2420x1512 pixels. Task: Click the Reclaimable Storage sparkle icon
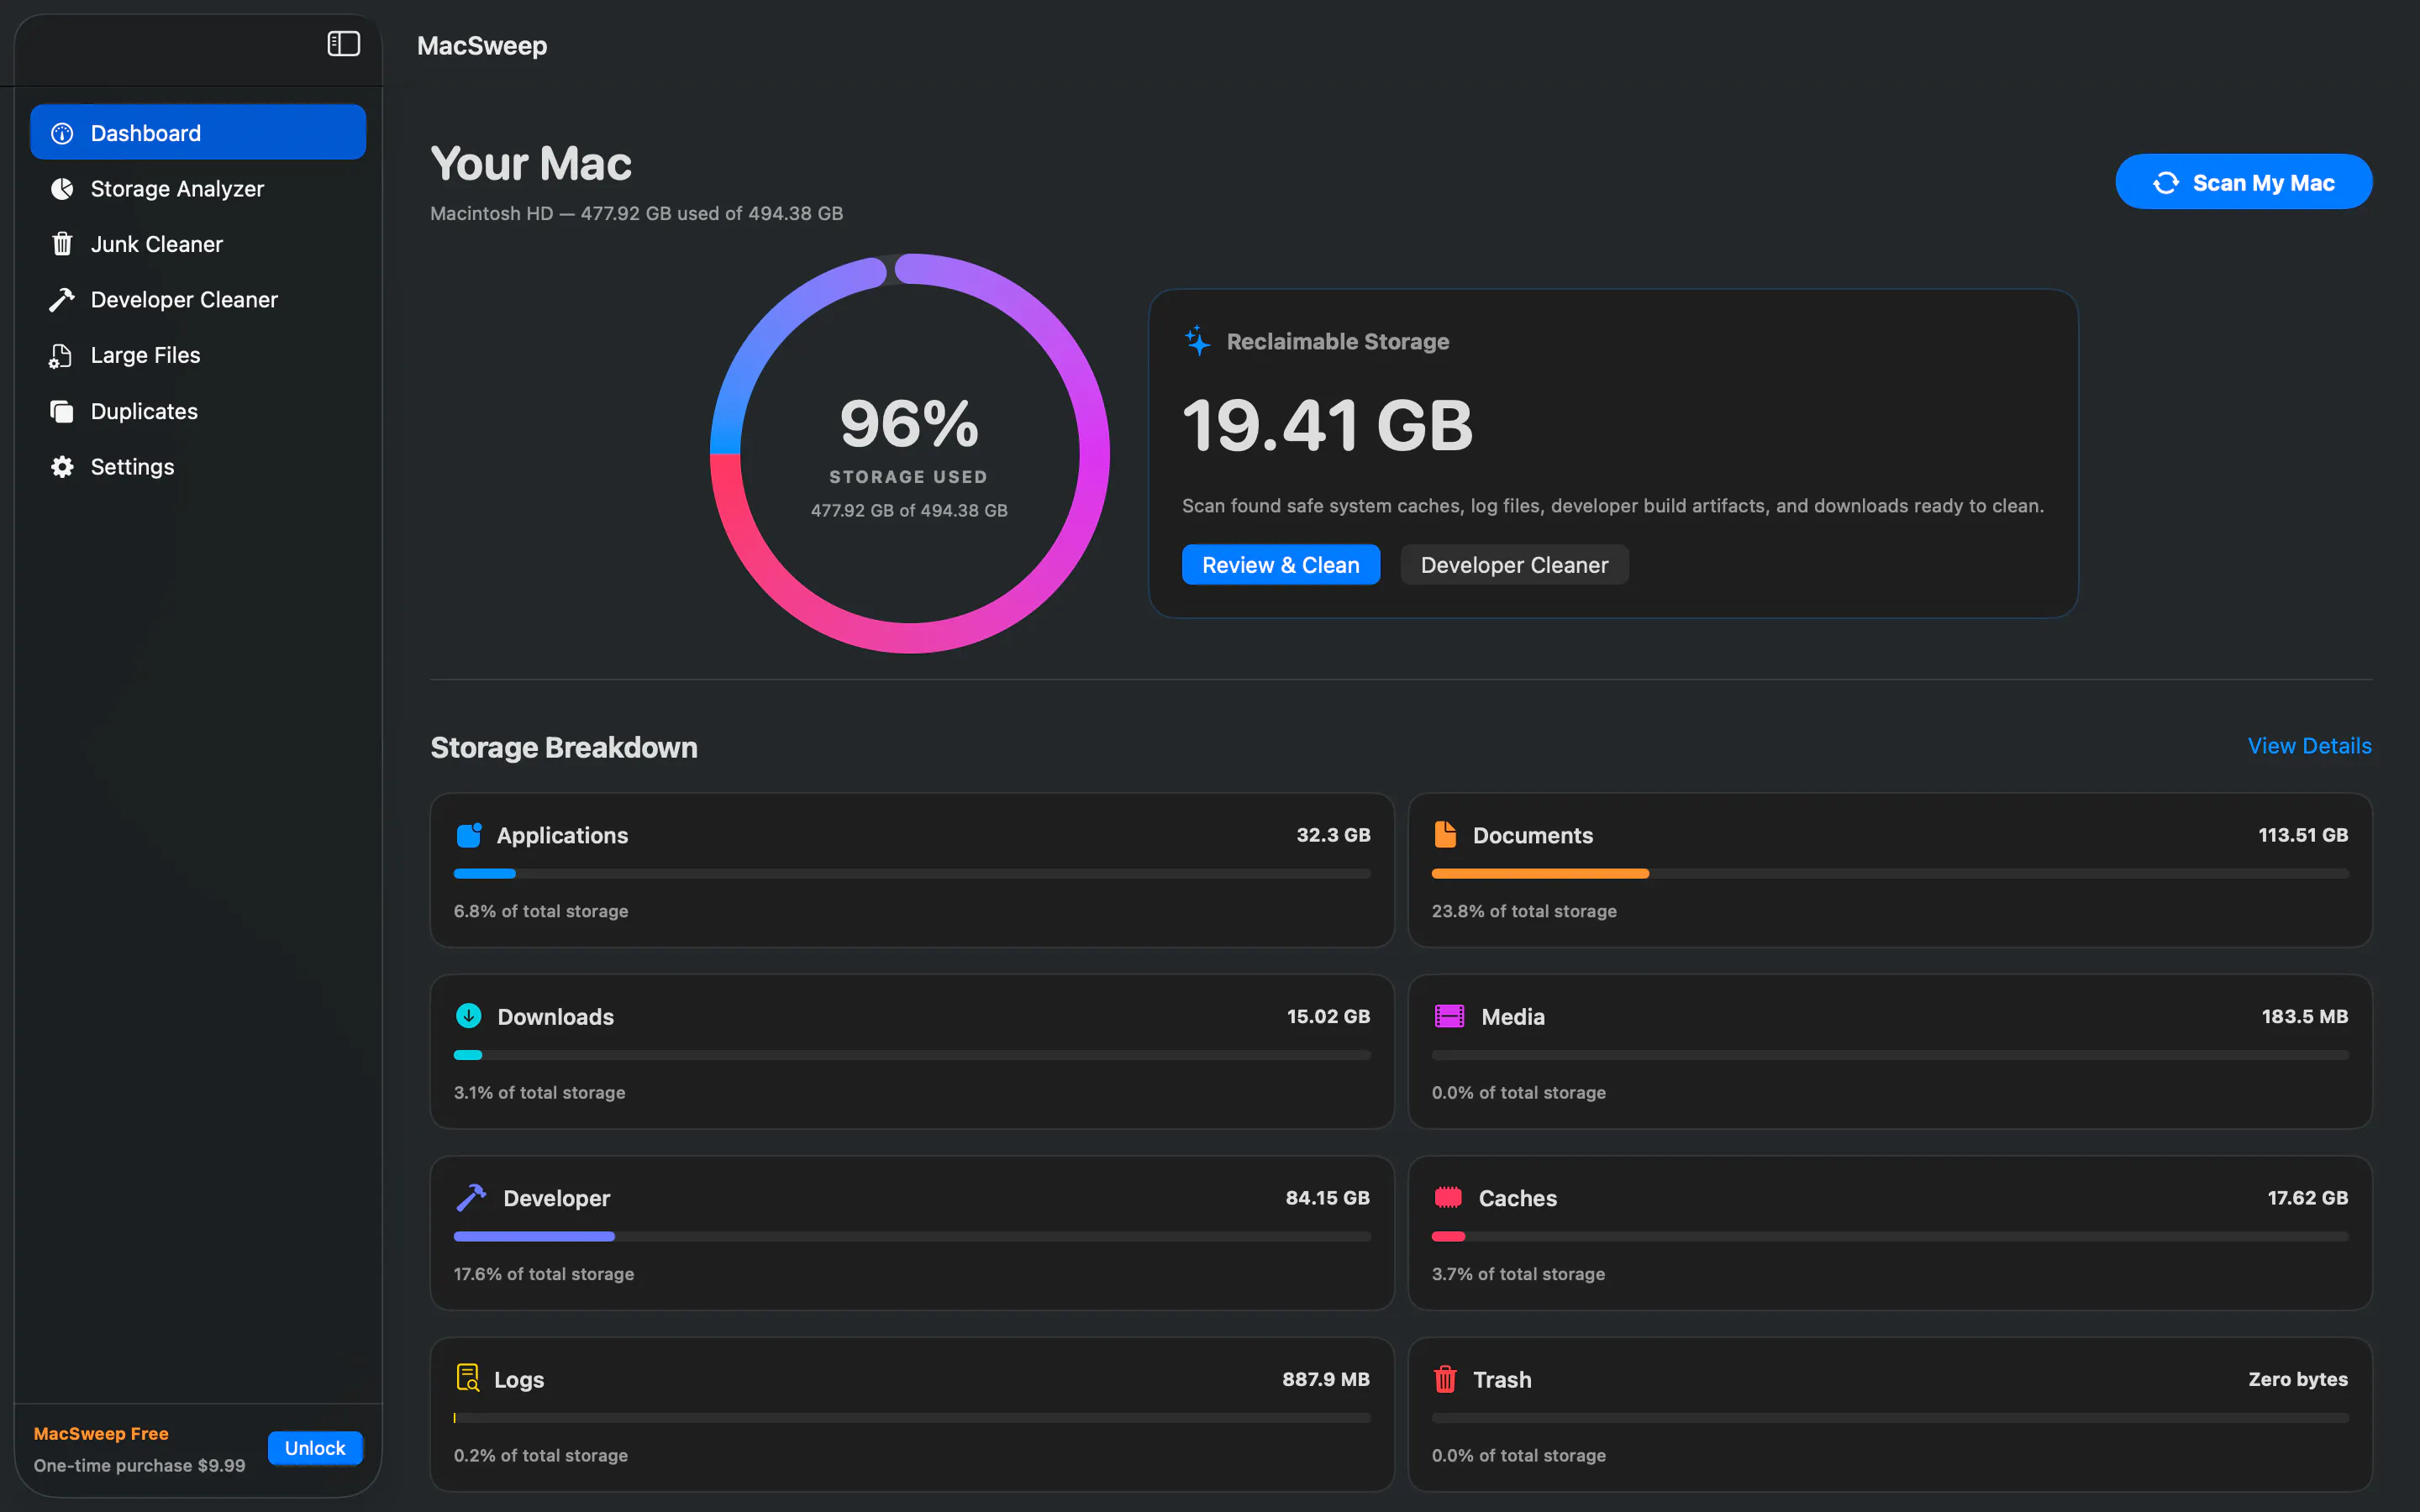click(x=1197, y=341)
